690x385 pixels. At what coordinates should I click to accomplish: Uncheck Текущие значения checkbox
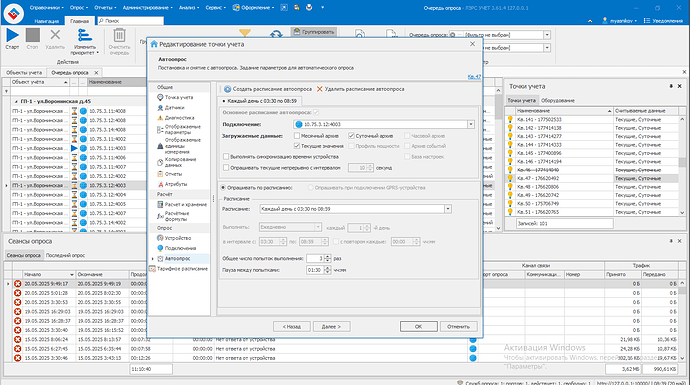[297, 146]
